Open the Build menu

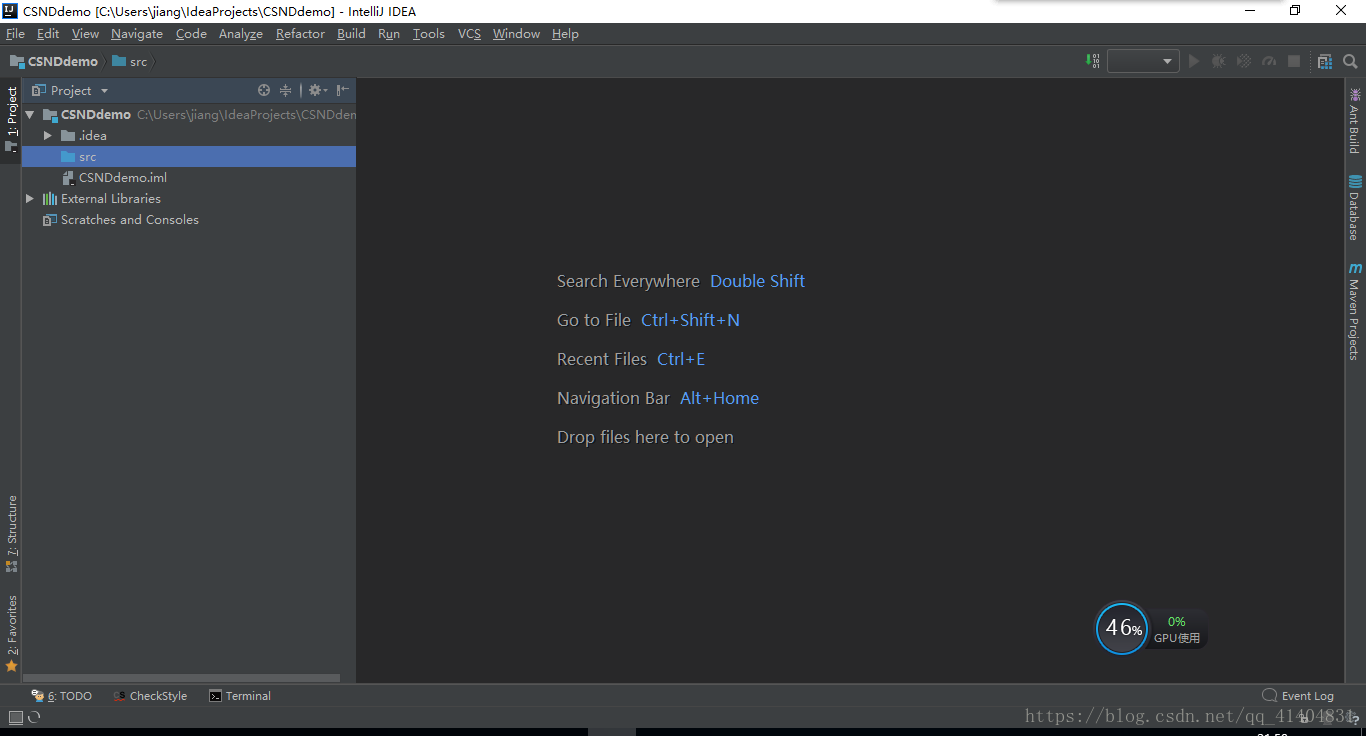point(351,34)
